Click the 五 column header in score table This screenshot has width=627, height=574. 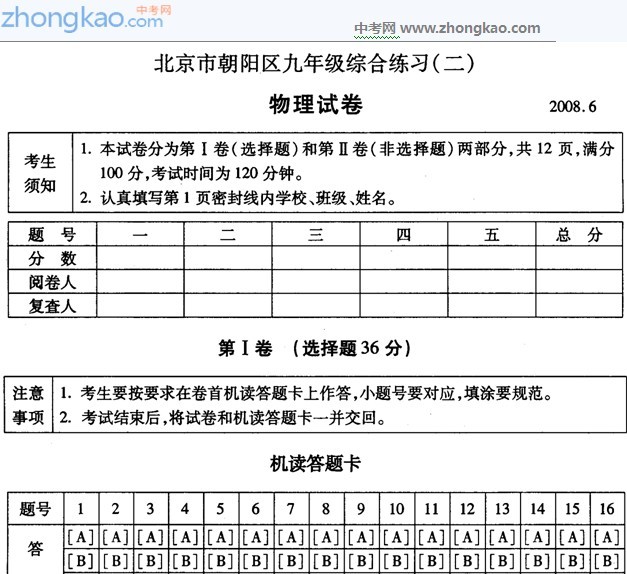491,234
